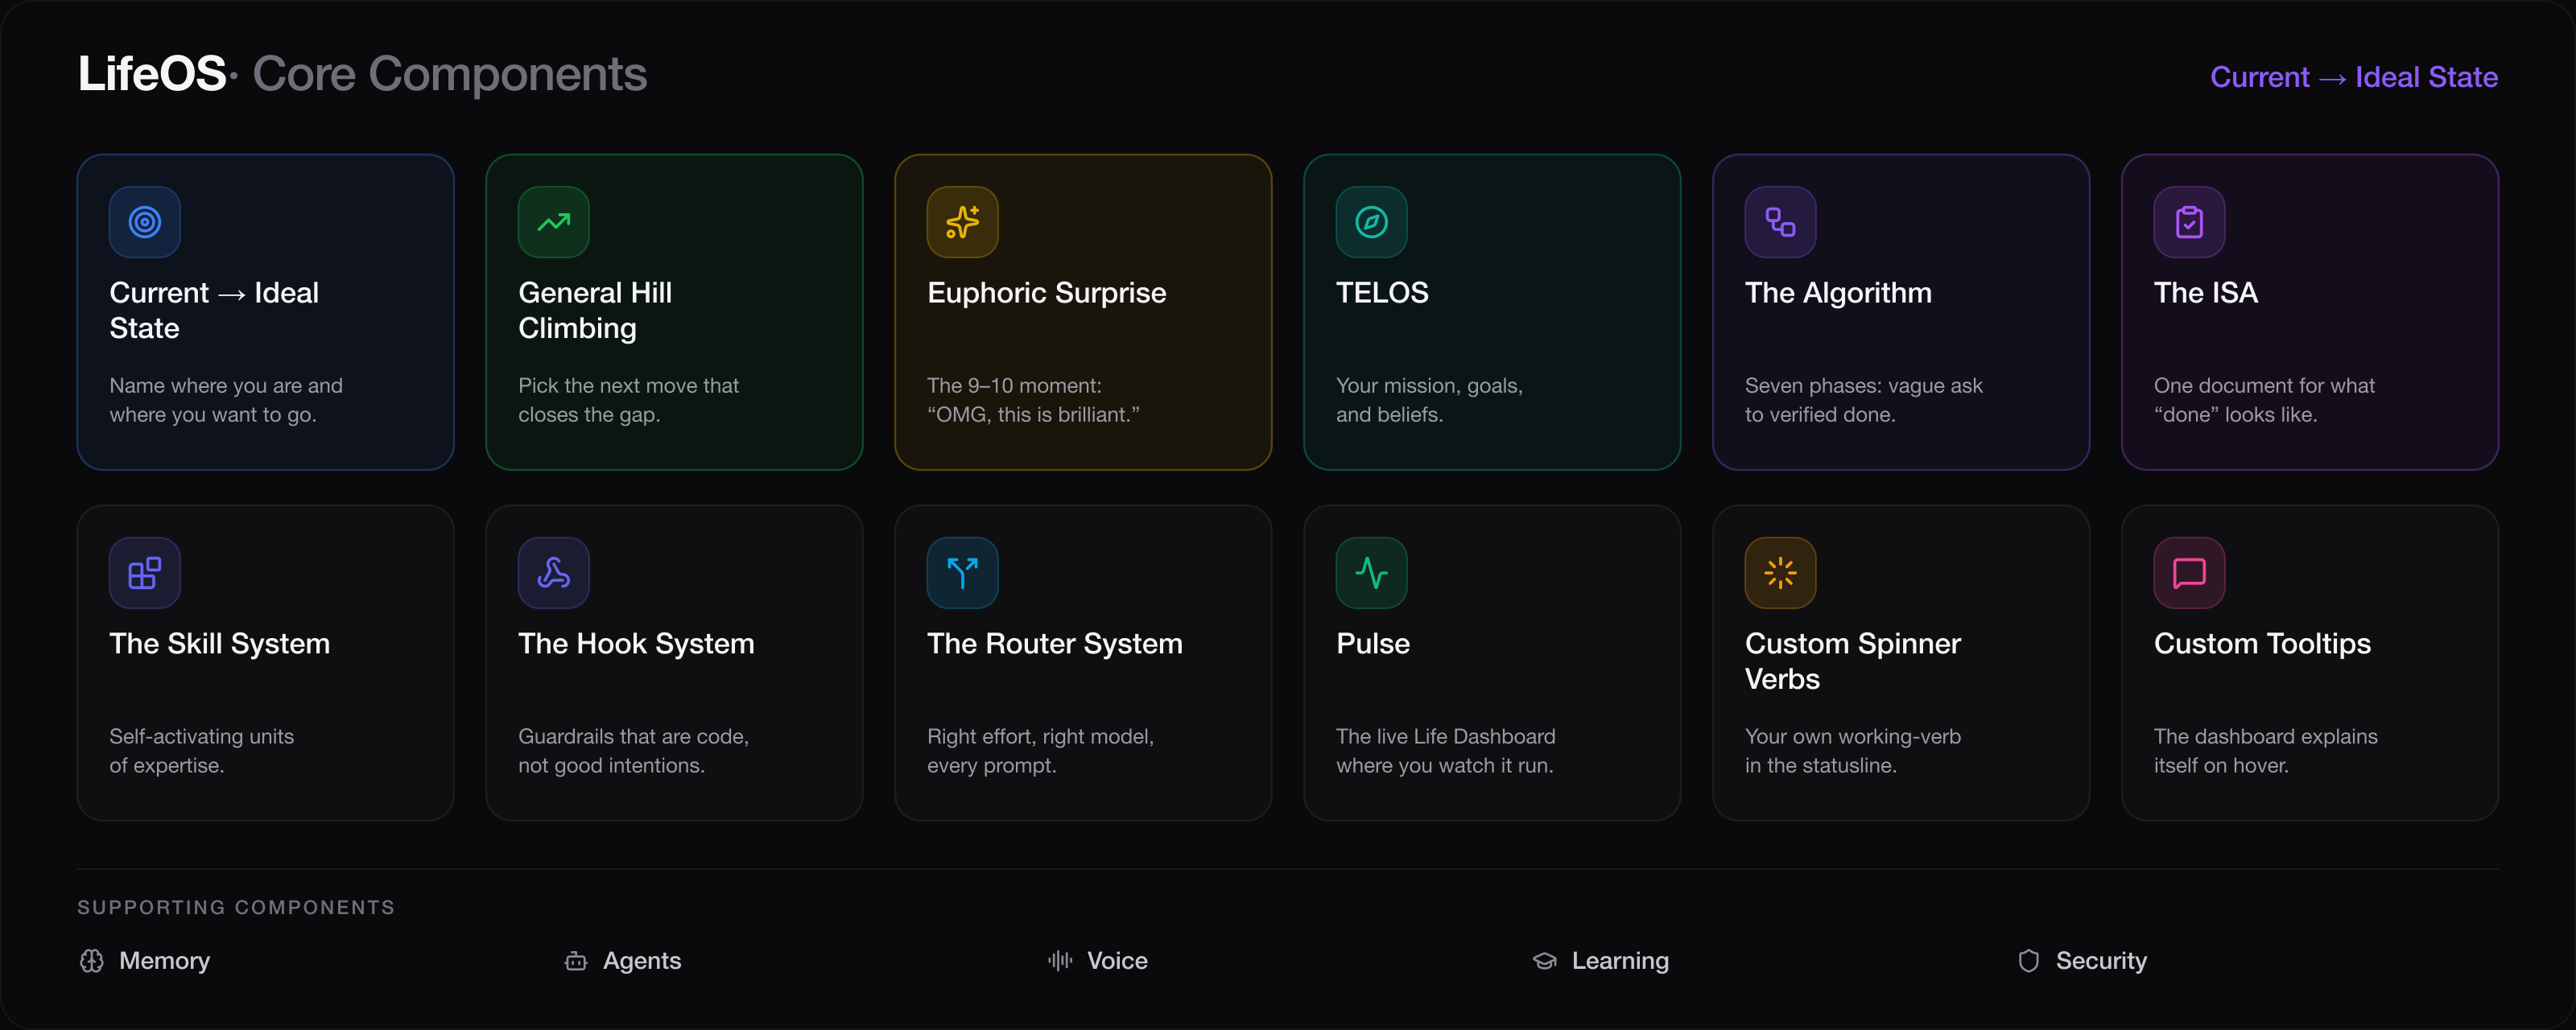Viewport: 2576px width, 1030px height.
Task: Click 'The live Life Dashboard where you watch it run.'
Action: point(1445,751)
